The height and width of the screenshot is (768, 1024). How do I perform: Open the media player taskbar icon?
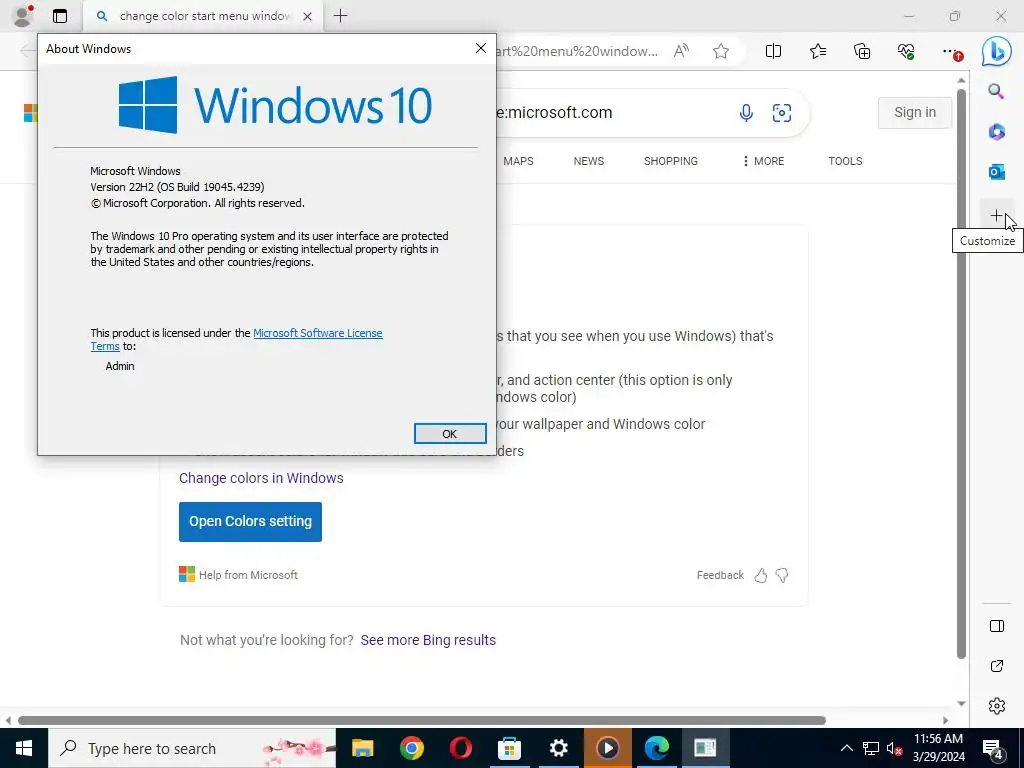(607, 748)
